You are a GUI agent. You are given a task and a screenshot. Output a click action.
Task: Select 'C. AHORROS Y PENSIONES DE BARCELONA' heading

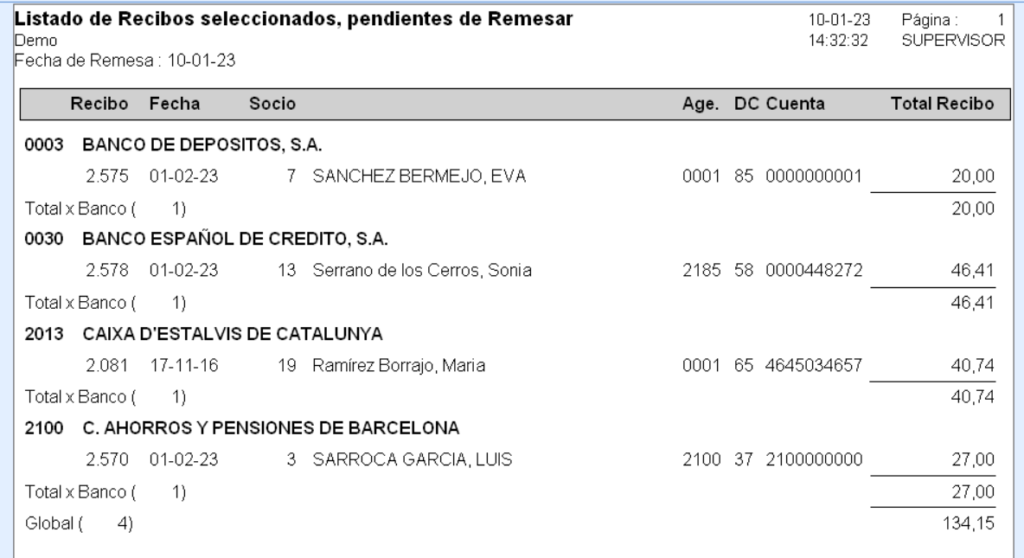(x=270, y=428)
